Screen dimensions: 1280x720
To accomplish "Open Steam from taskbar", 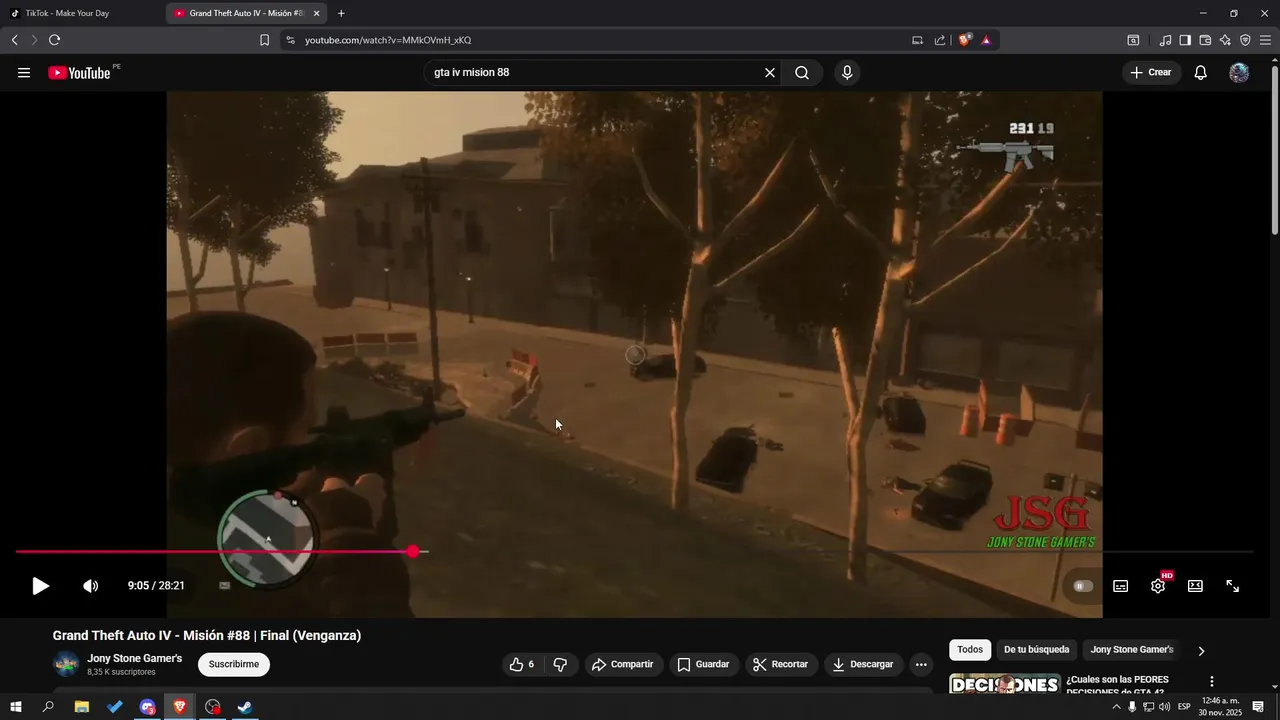I will pyautogui.click(x=245, y=707).
